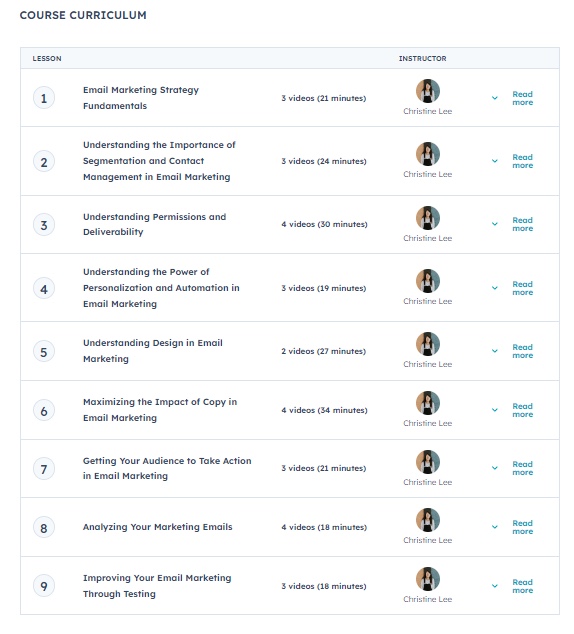Click Read more for lesson 9 Through Testing

tap(523, 586)
